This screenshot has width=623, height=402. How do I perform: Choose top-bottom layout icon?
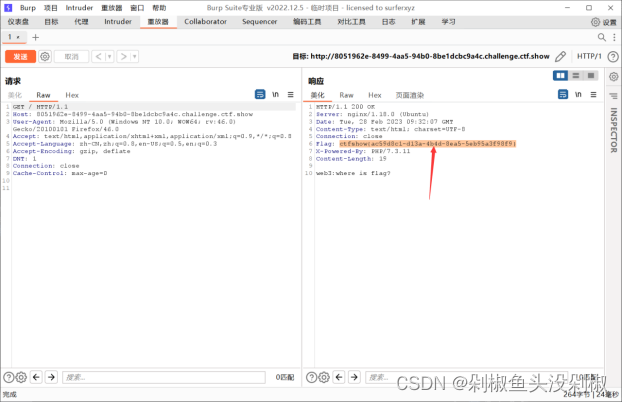576,75
